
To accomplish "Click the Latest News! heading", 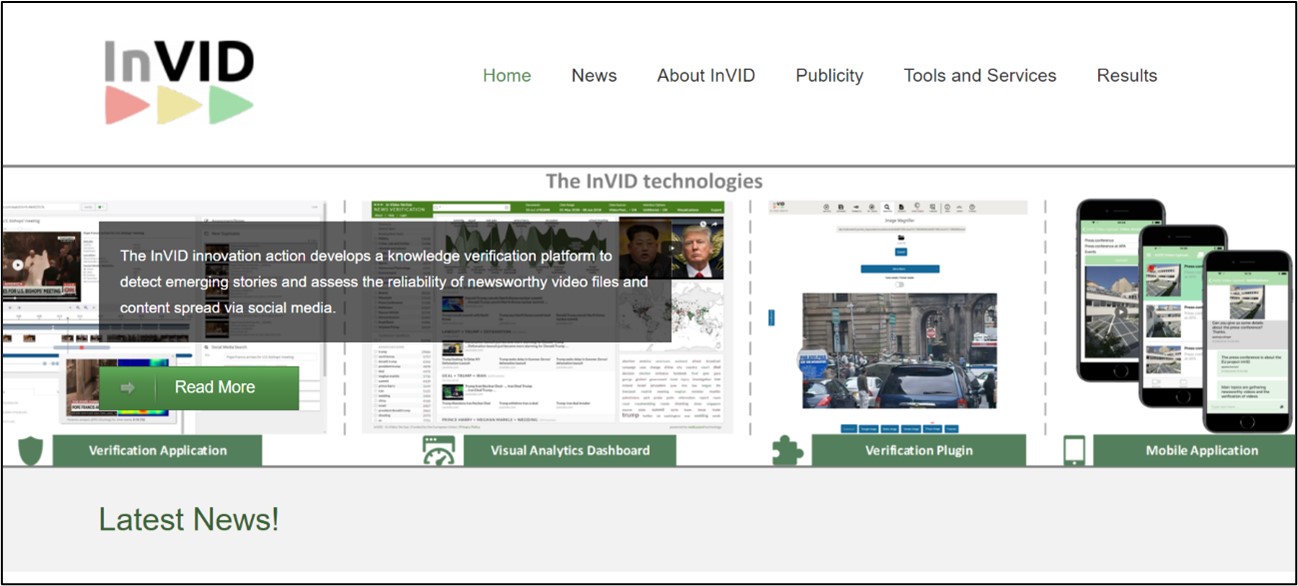I will (x=188, y=520).
